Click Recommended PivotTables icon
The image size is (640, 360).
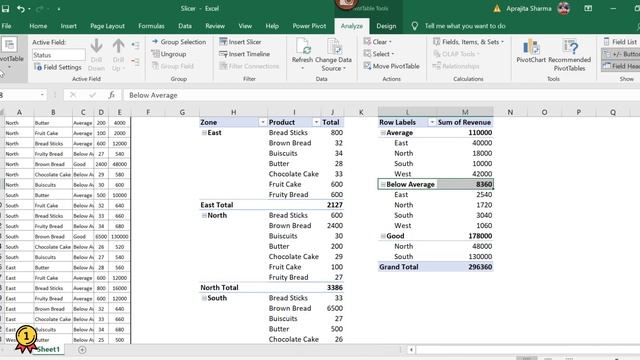(570, 47)
